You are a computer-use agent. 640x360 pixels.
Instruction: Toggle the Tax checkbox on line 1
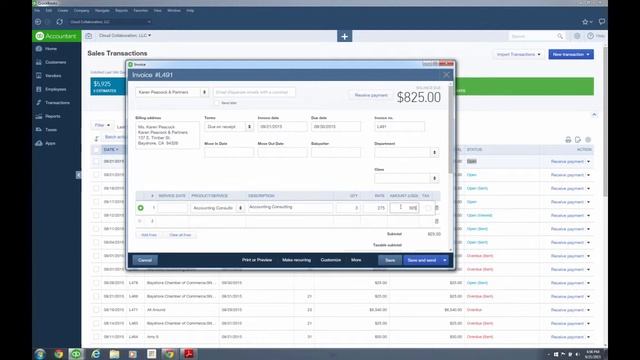click(427, 208)
